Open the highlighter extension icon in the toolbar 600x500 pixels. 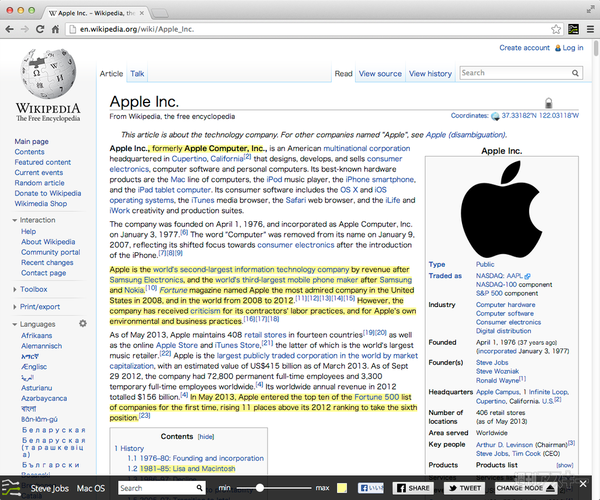[573, 29]
